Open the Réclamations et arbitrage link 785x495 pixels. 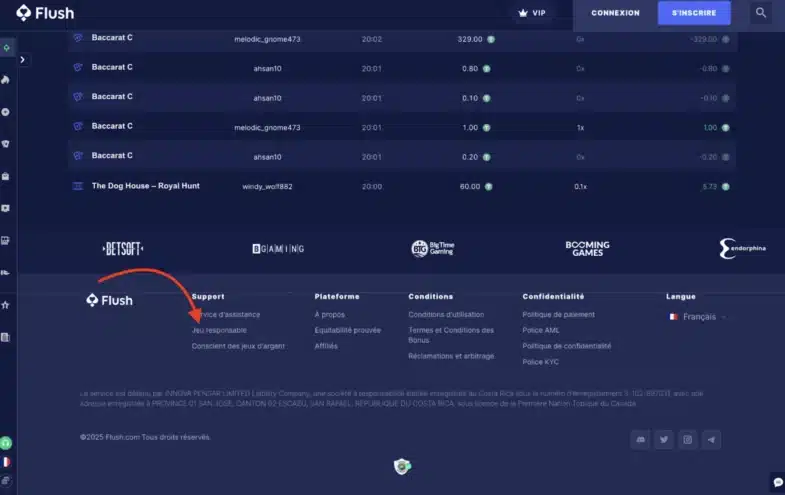pos(451,356)
